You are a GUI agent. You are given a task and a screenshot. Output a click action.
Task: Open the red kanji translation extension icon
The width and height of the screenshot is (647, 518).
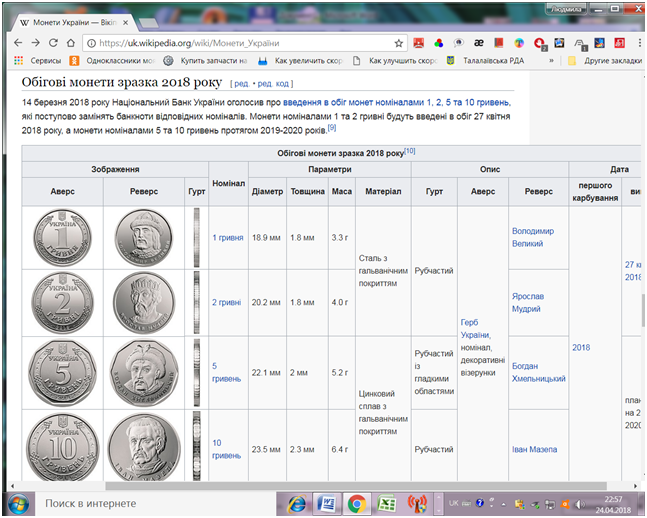619,43
